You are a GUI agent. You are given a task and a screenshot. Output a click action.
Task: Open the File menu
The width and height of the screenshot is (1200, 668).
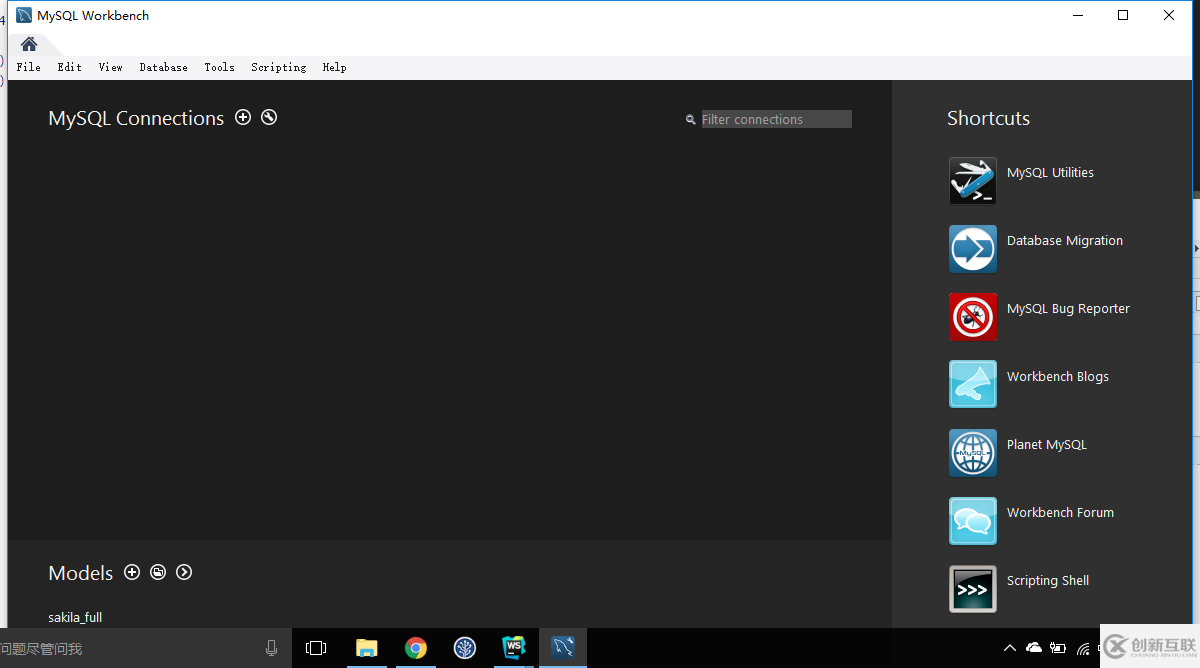(29, 67)
